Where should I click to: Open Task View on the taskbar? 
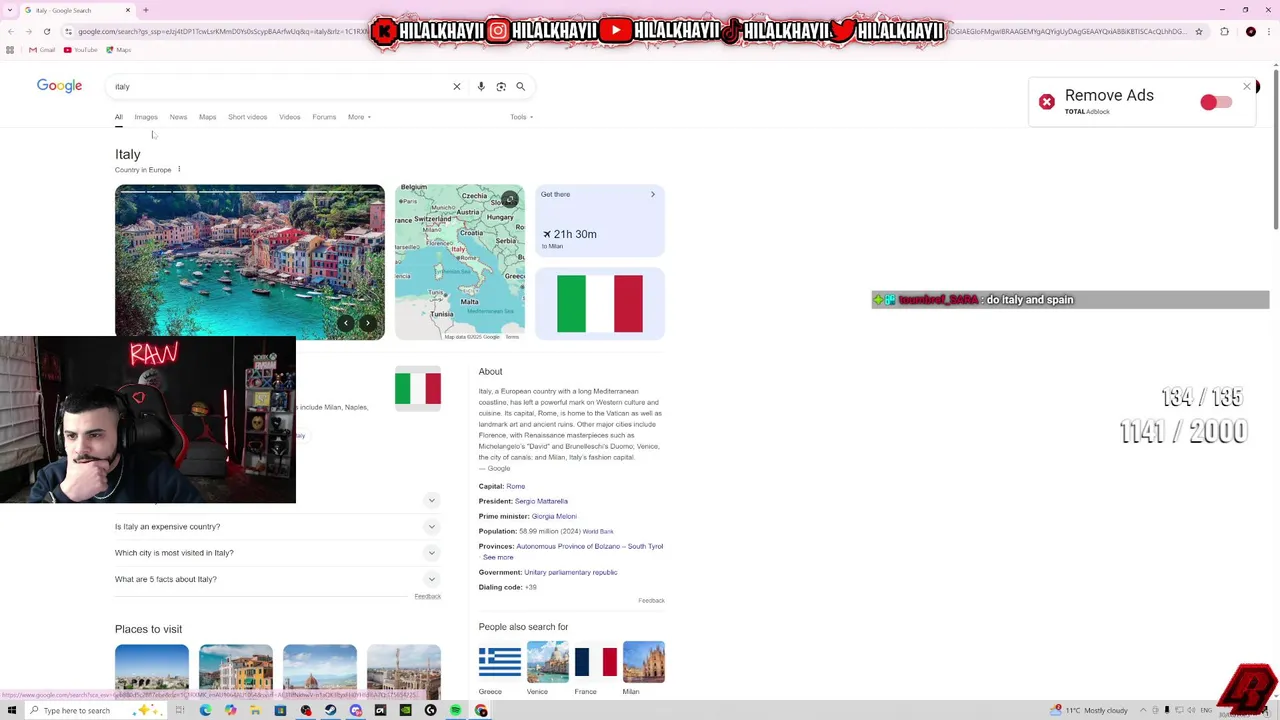pos(180,711)
